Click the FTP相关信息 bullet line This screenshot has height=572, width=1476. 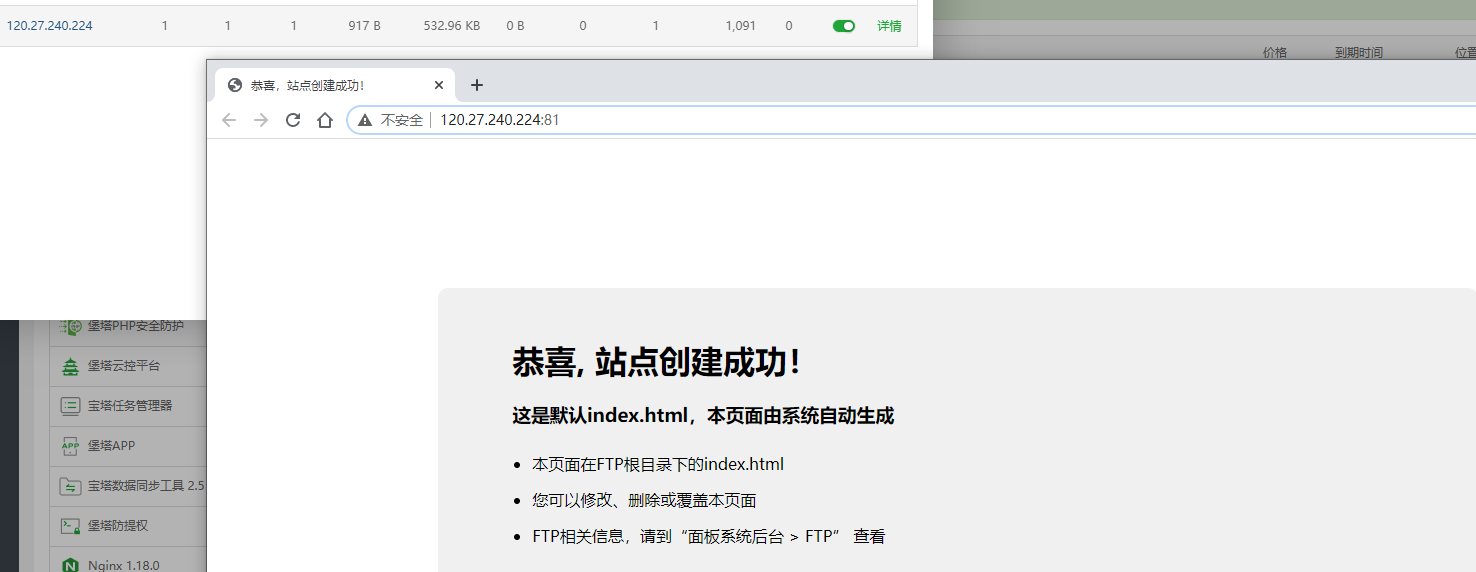point(708,536)
